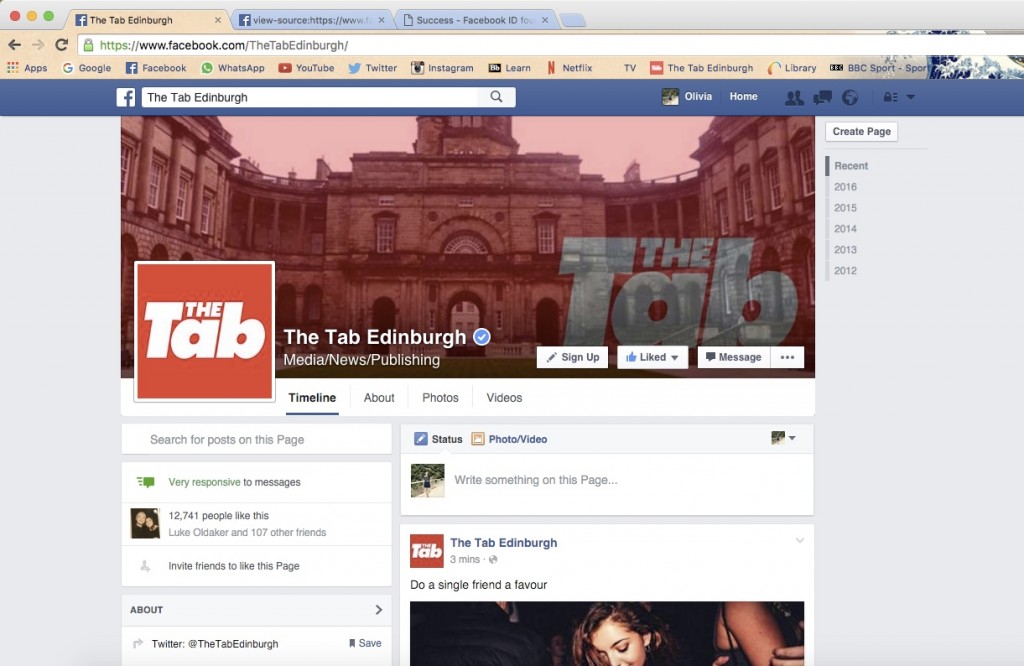Viewport: 1024px width, 666px height.
Task: Save the Twitter about entry
Action: 365,643
